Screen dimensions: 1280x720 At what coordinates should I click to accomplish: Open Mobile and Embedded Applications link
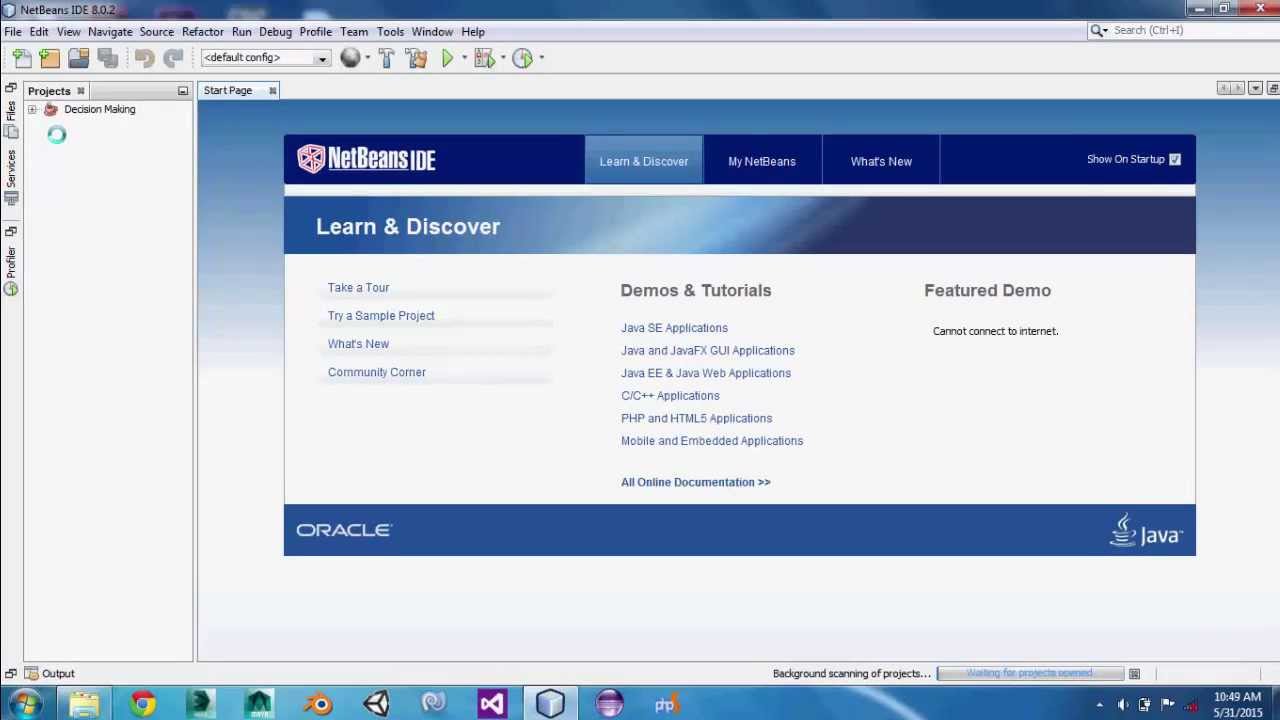tap(712, 441)
